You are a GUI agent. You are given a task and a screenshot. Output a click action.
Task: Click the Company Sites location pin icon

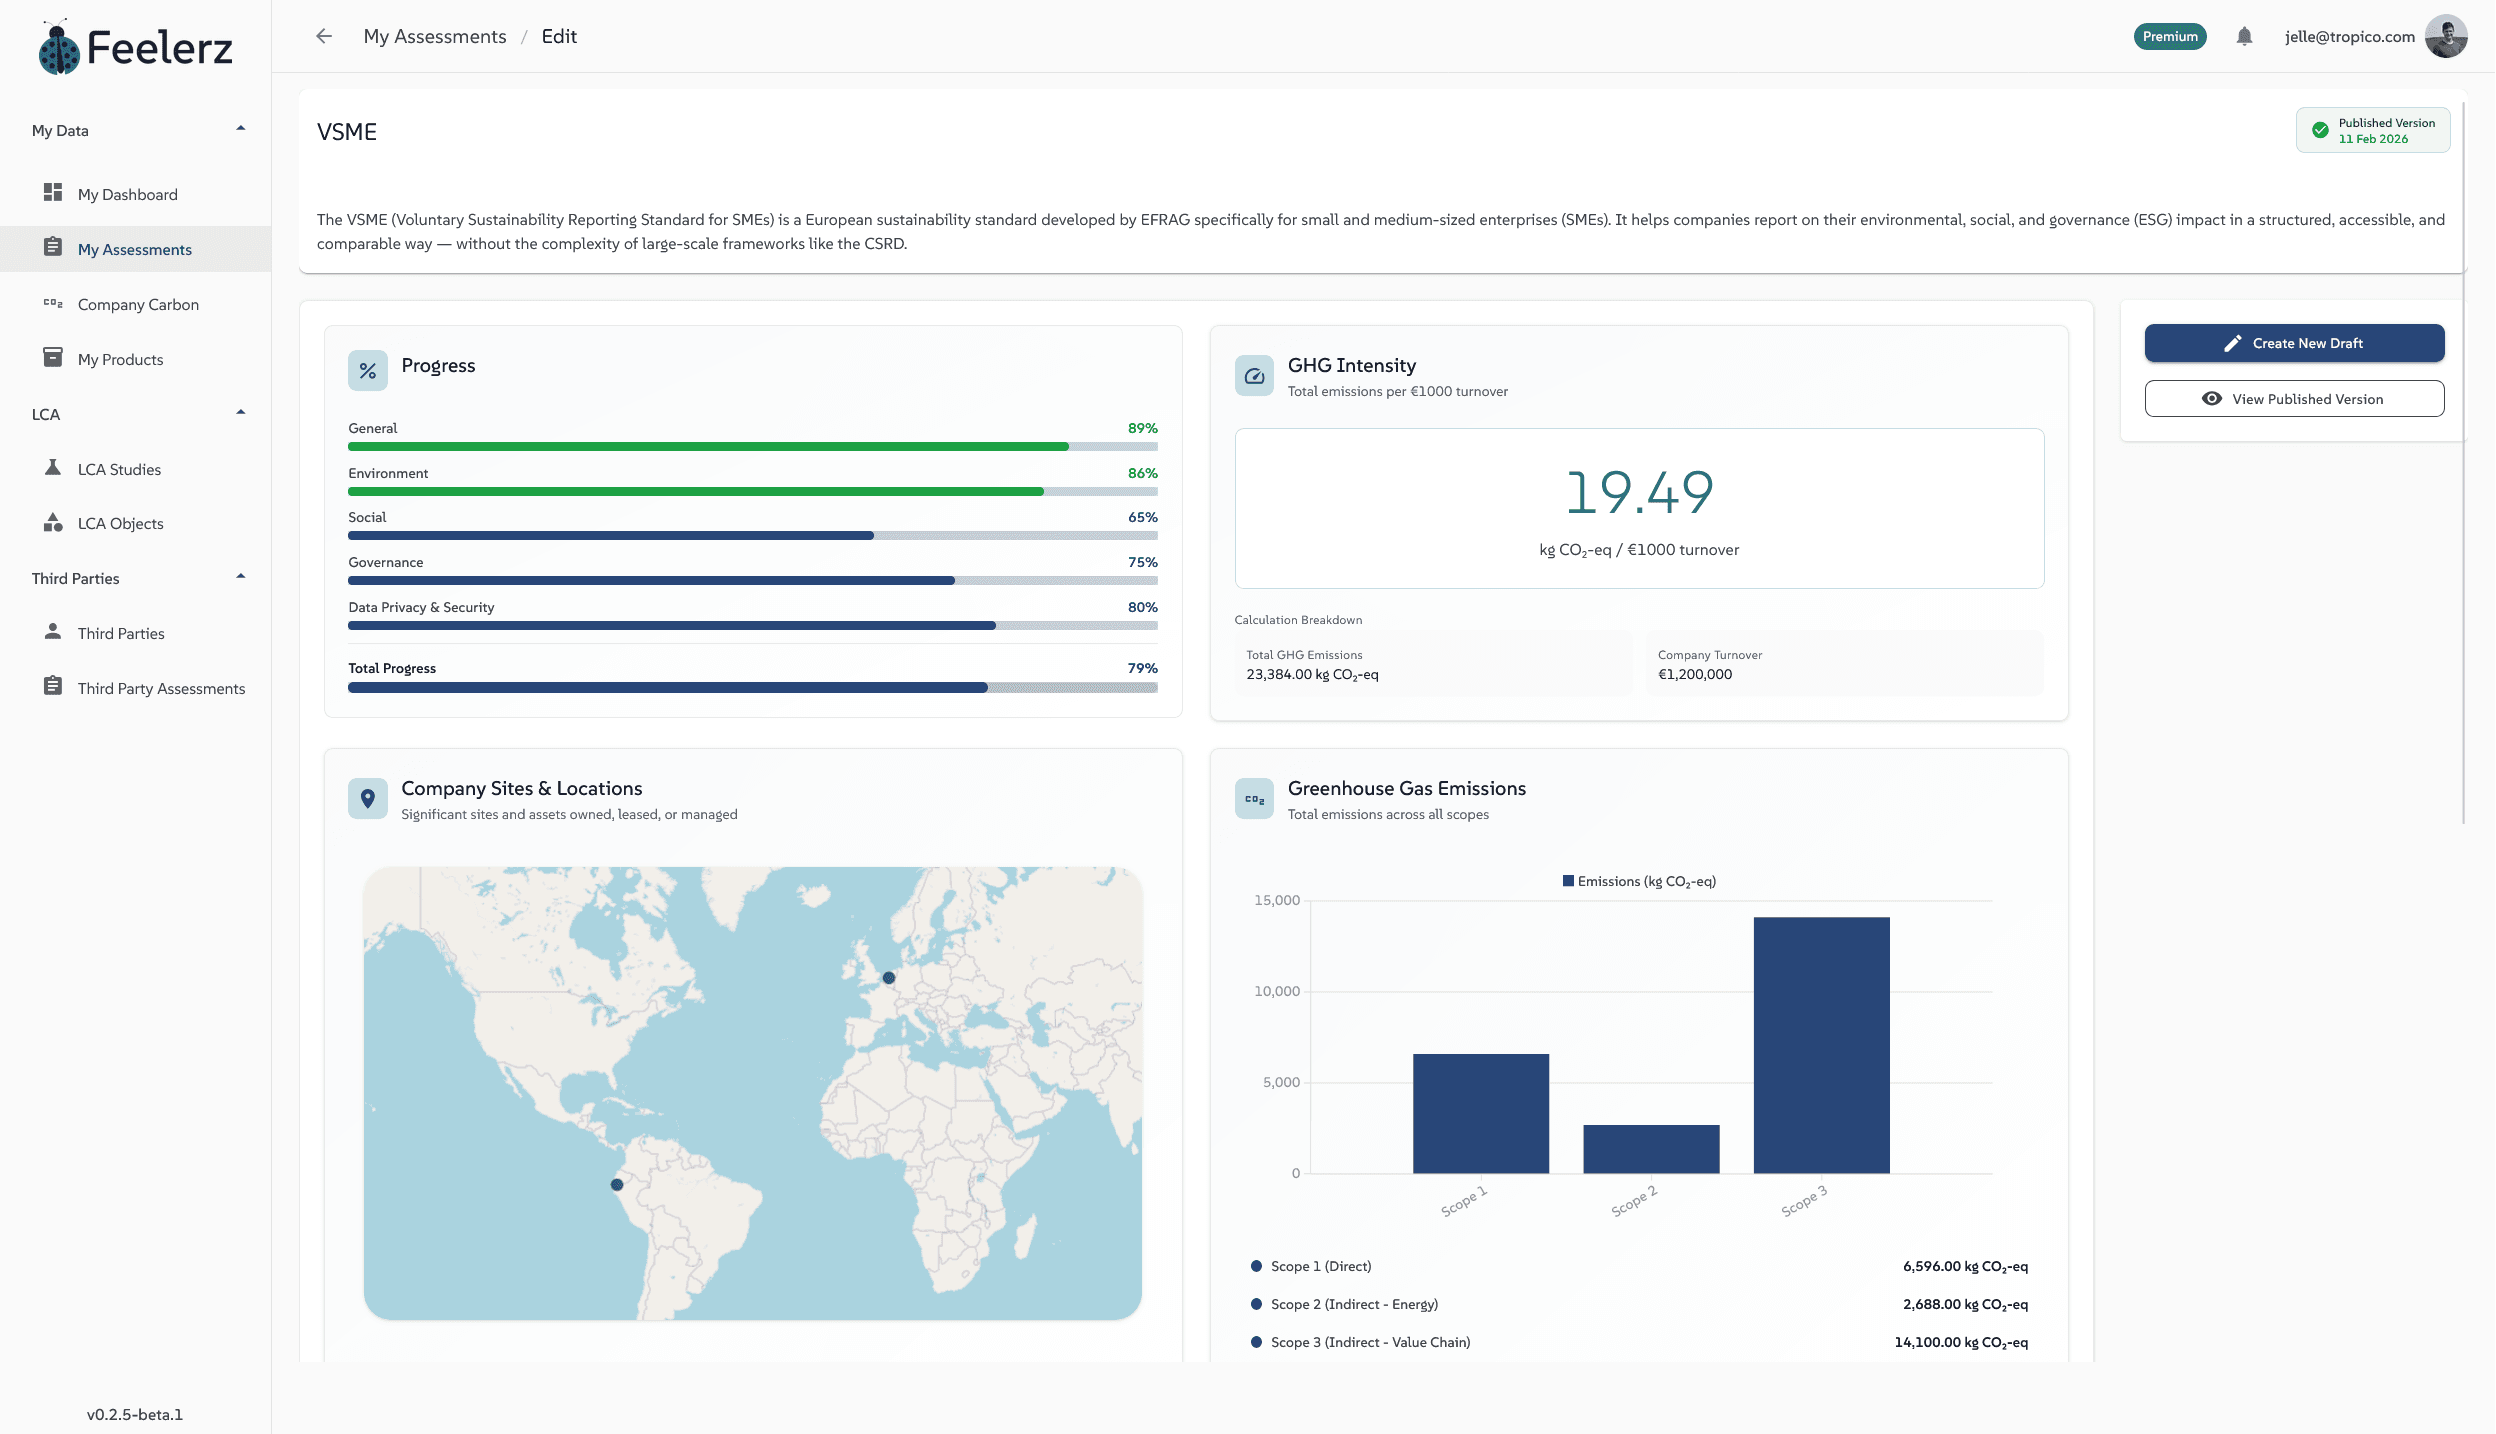coord(368,799)
